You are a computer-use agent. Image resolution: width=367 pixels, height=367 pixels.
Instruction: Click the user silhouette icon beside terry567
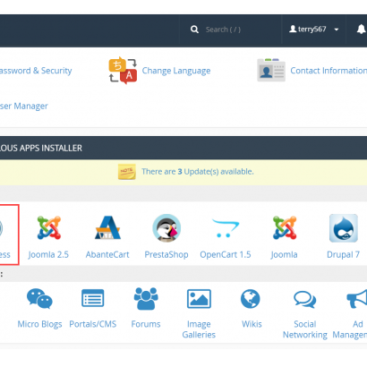tap(293, 29)
